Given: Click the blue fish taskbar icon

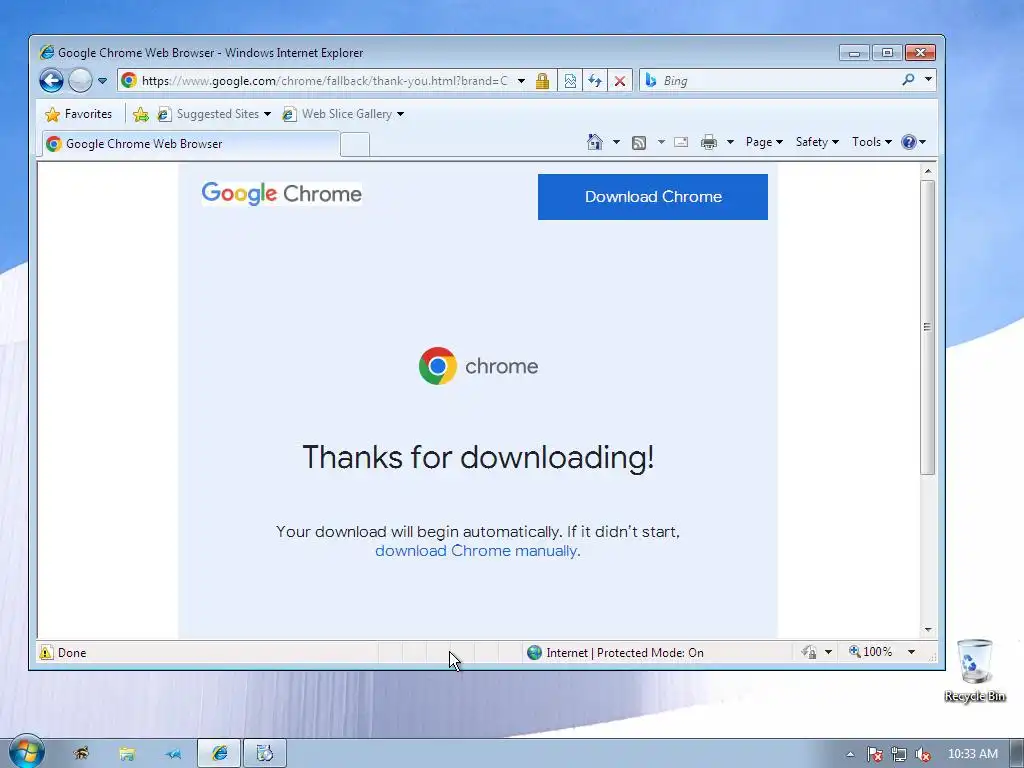Looking at the screenshot, I should [173, 754].
